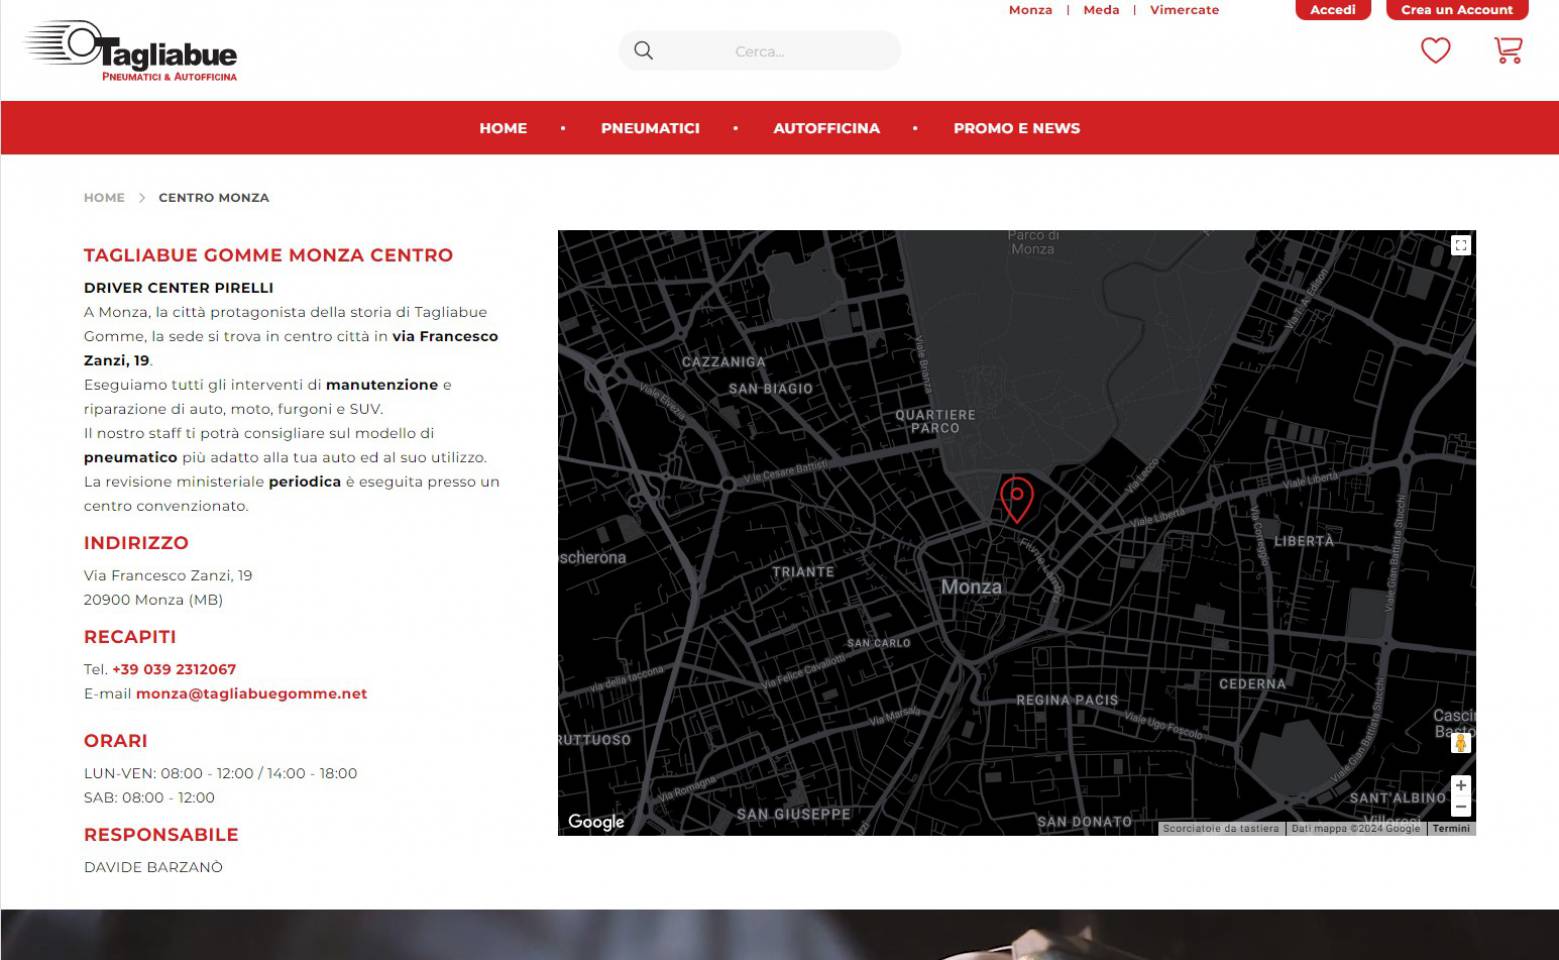The height and width of the screenshot is (960, 1559).
Task: Click the CENTRO MONZA breadcrumb text
Action: [214, 198]
